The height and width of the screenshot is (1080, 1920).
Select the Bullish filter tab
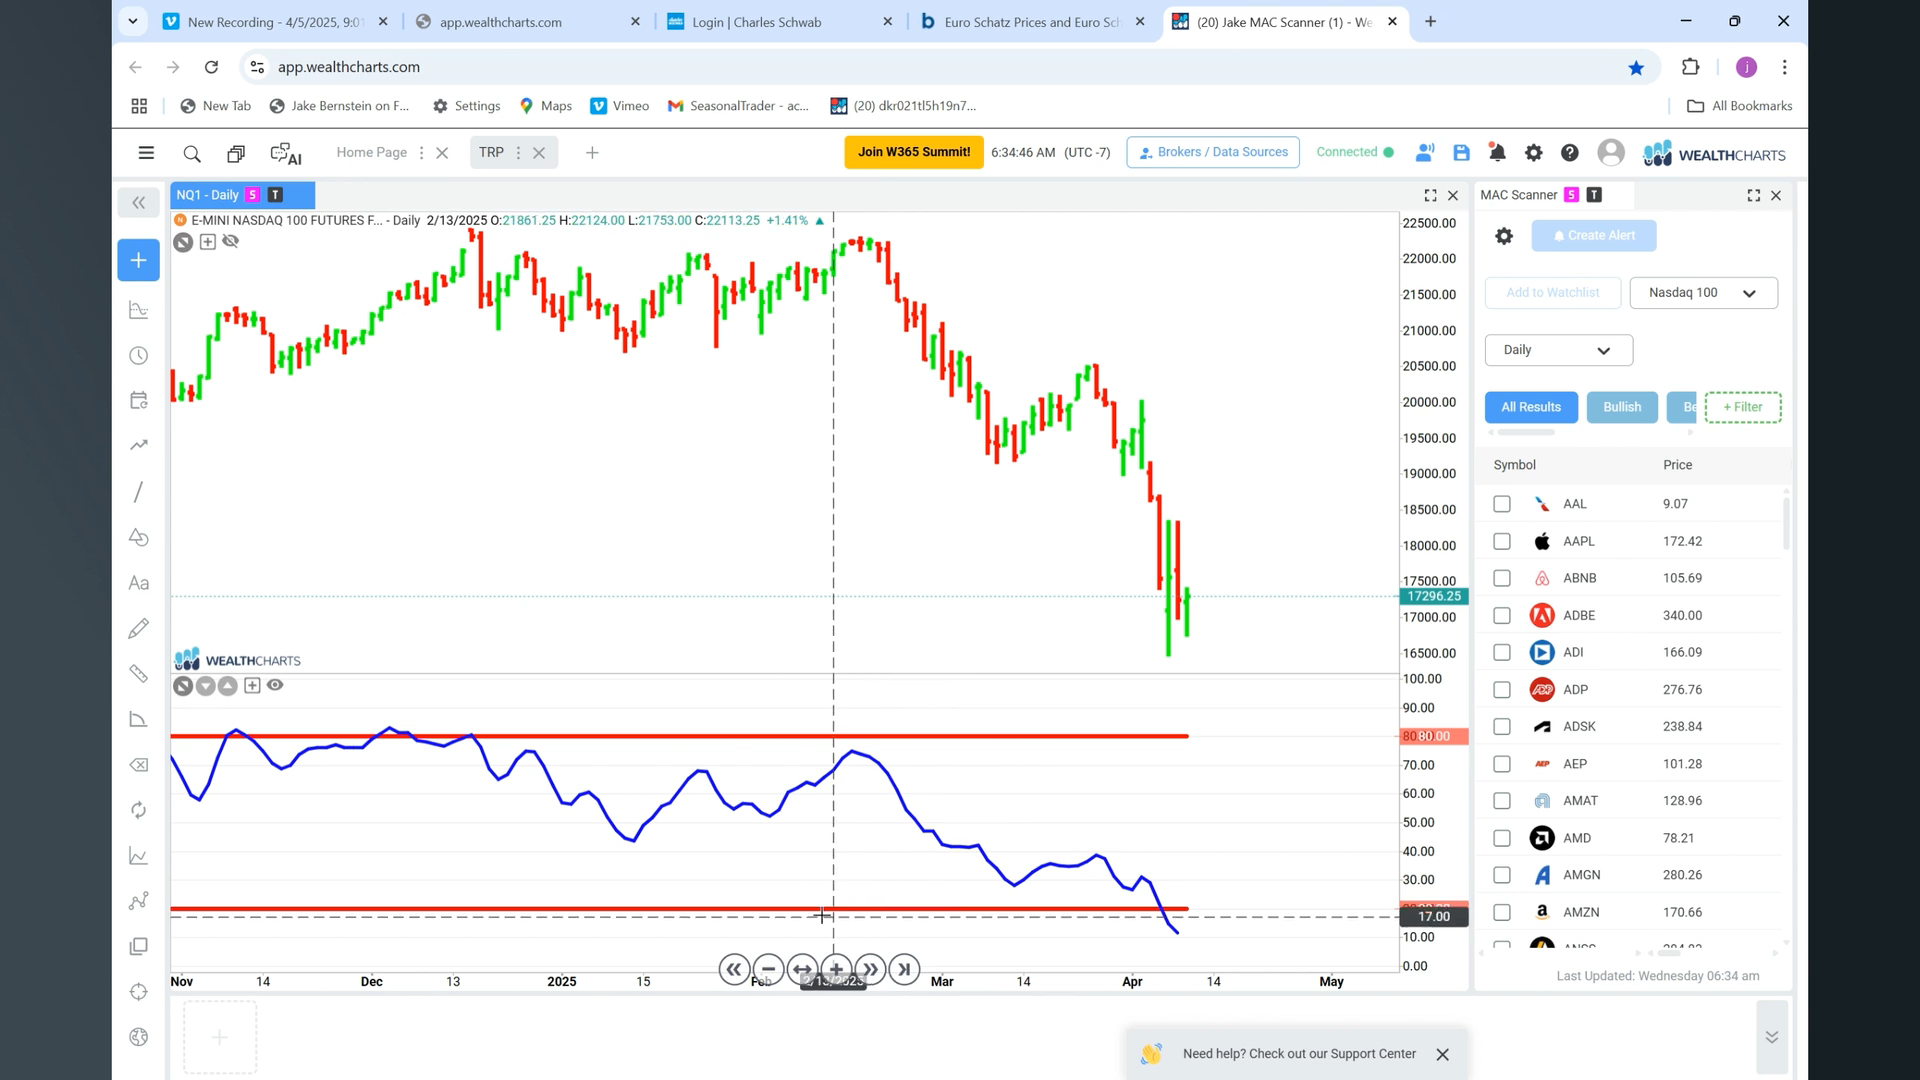(1622, 407)
